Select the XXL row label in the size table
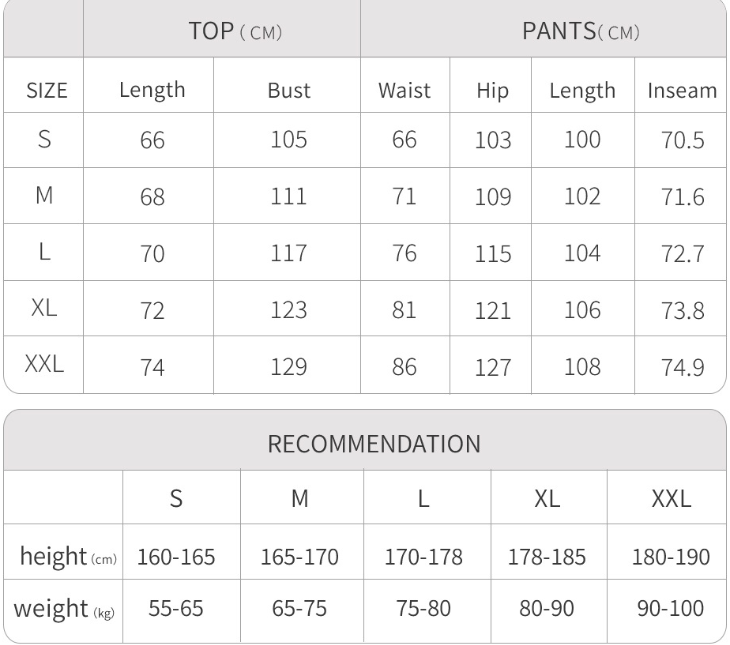 pyautogui.click(x=44, y=365)
